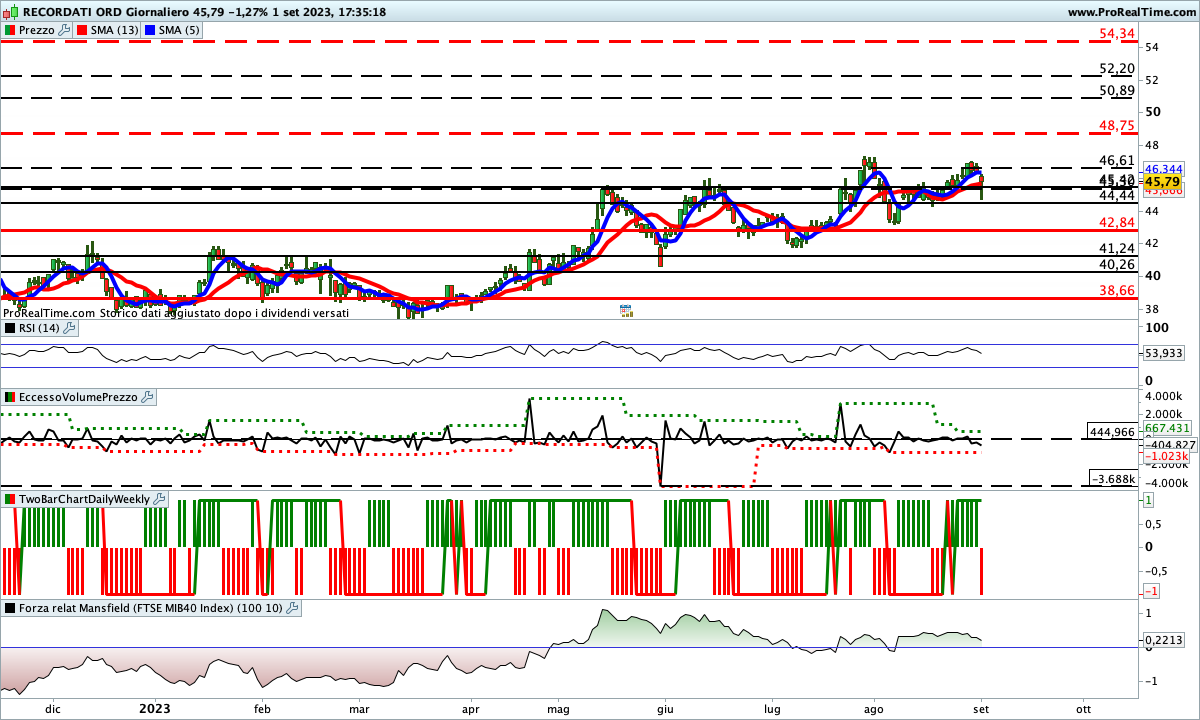
Task: Open Prezzo settings wrench icon
Action: pos(65,30)
